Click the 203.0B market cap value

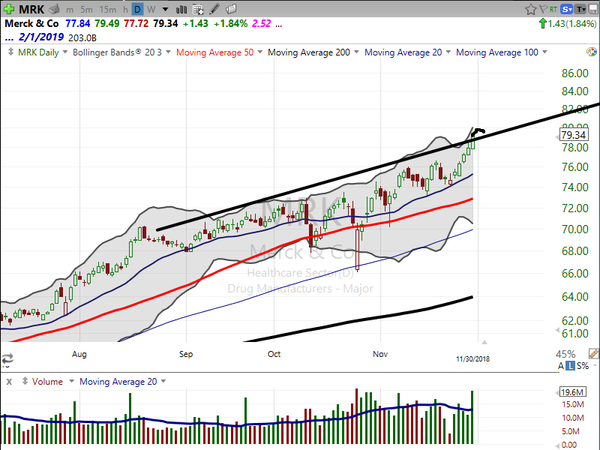click(x=82, y=38)
